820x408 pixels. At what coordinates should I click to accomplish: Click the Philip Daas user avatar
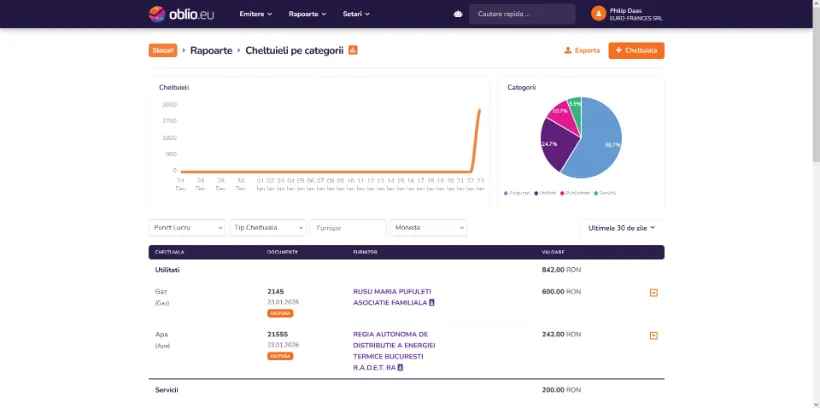point(599,14)
